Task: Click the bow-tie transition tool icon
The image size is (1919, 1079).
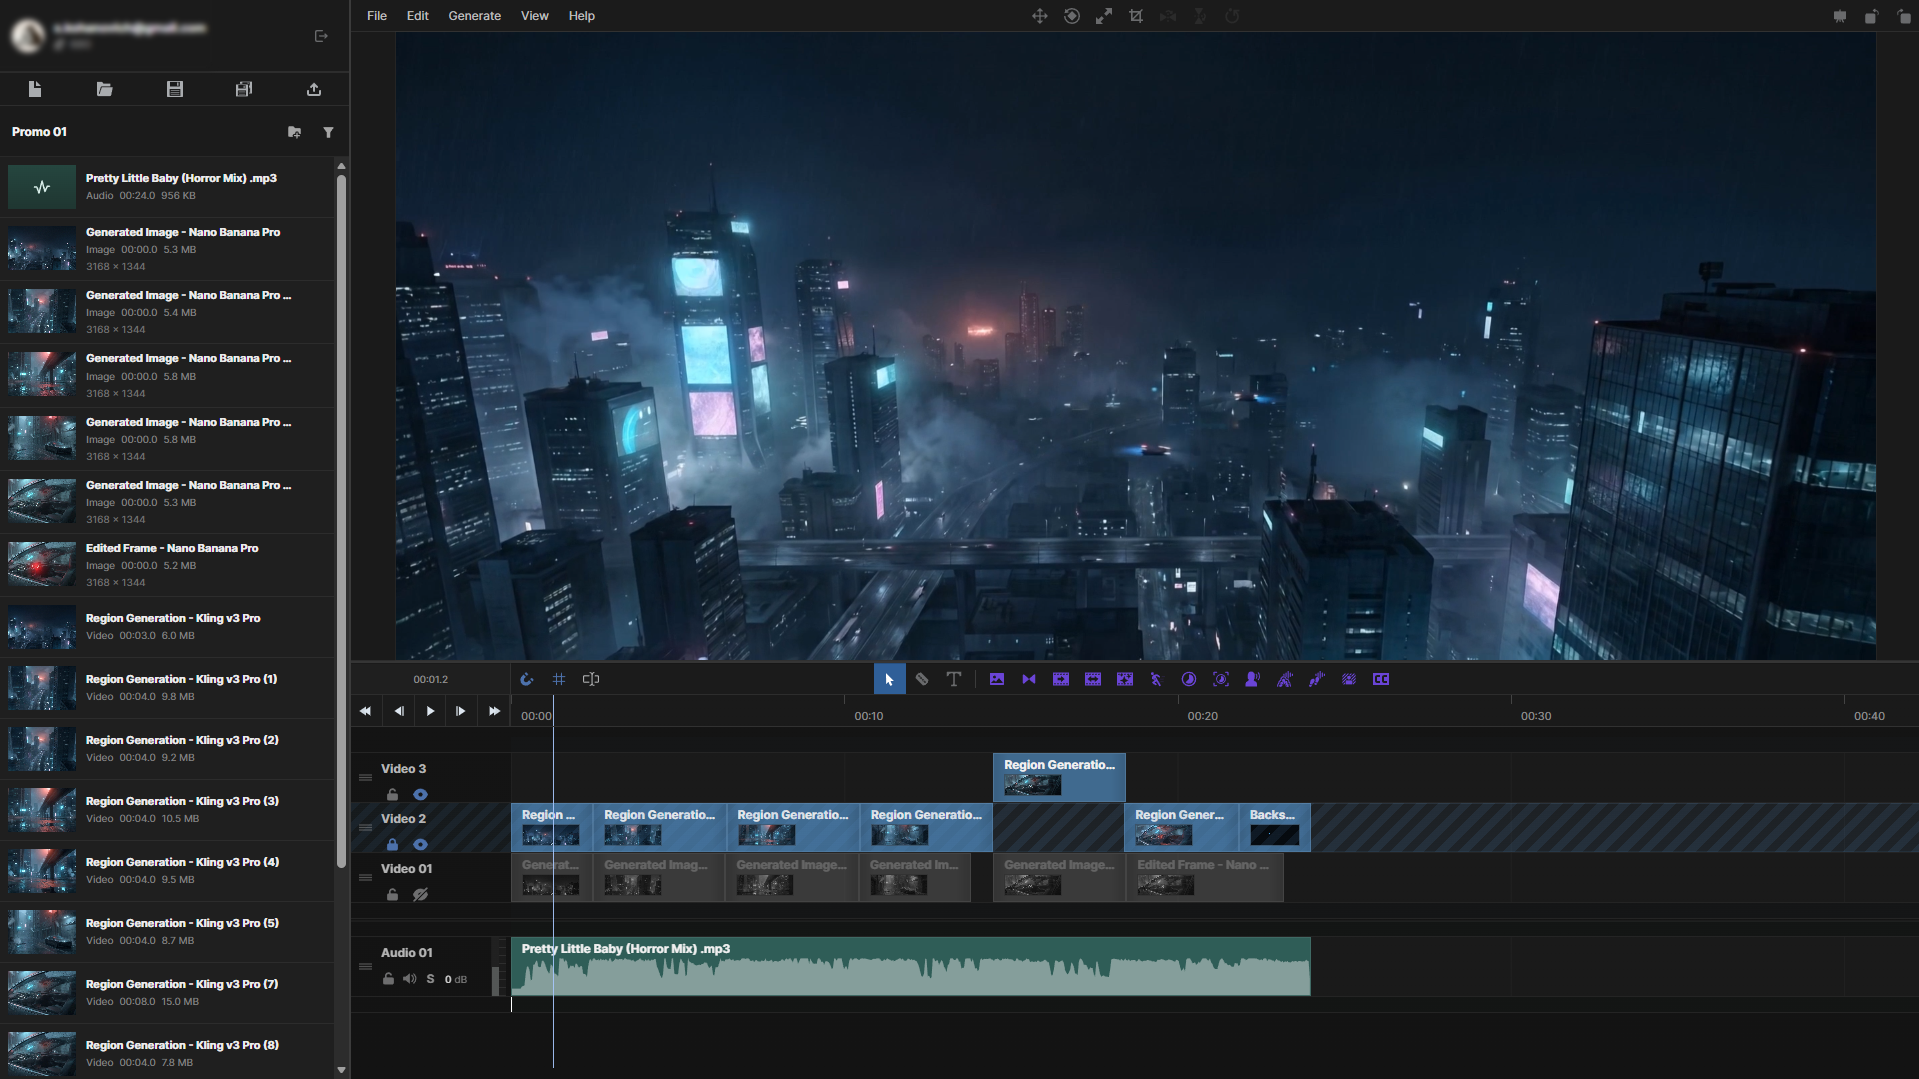Action: pos(1029,679)
